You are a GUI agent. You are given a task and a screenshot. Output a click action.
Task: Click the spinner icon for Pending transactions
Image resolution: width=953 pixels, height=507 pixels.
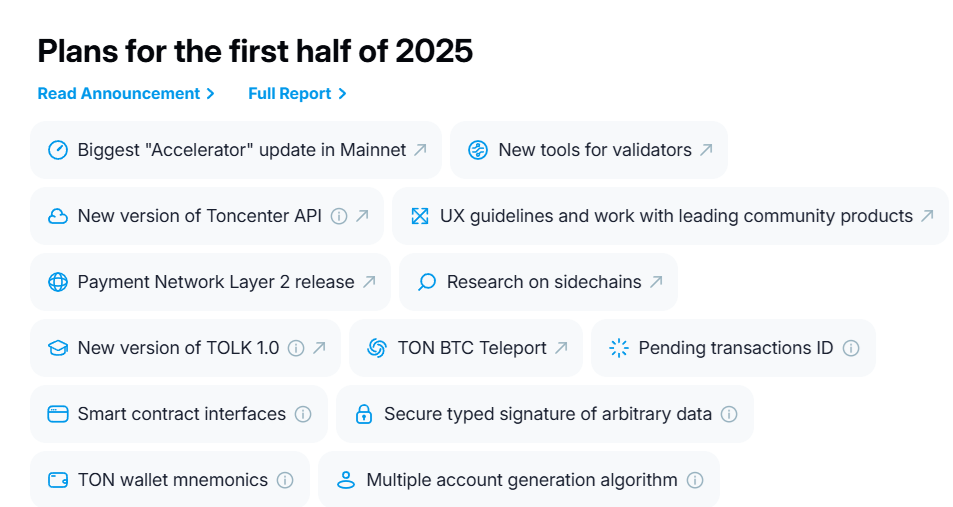619,348
